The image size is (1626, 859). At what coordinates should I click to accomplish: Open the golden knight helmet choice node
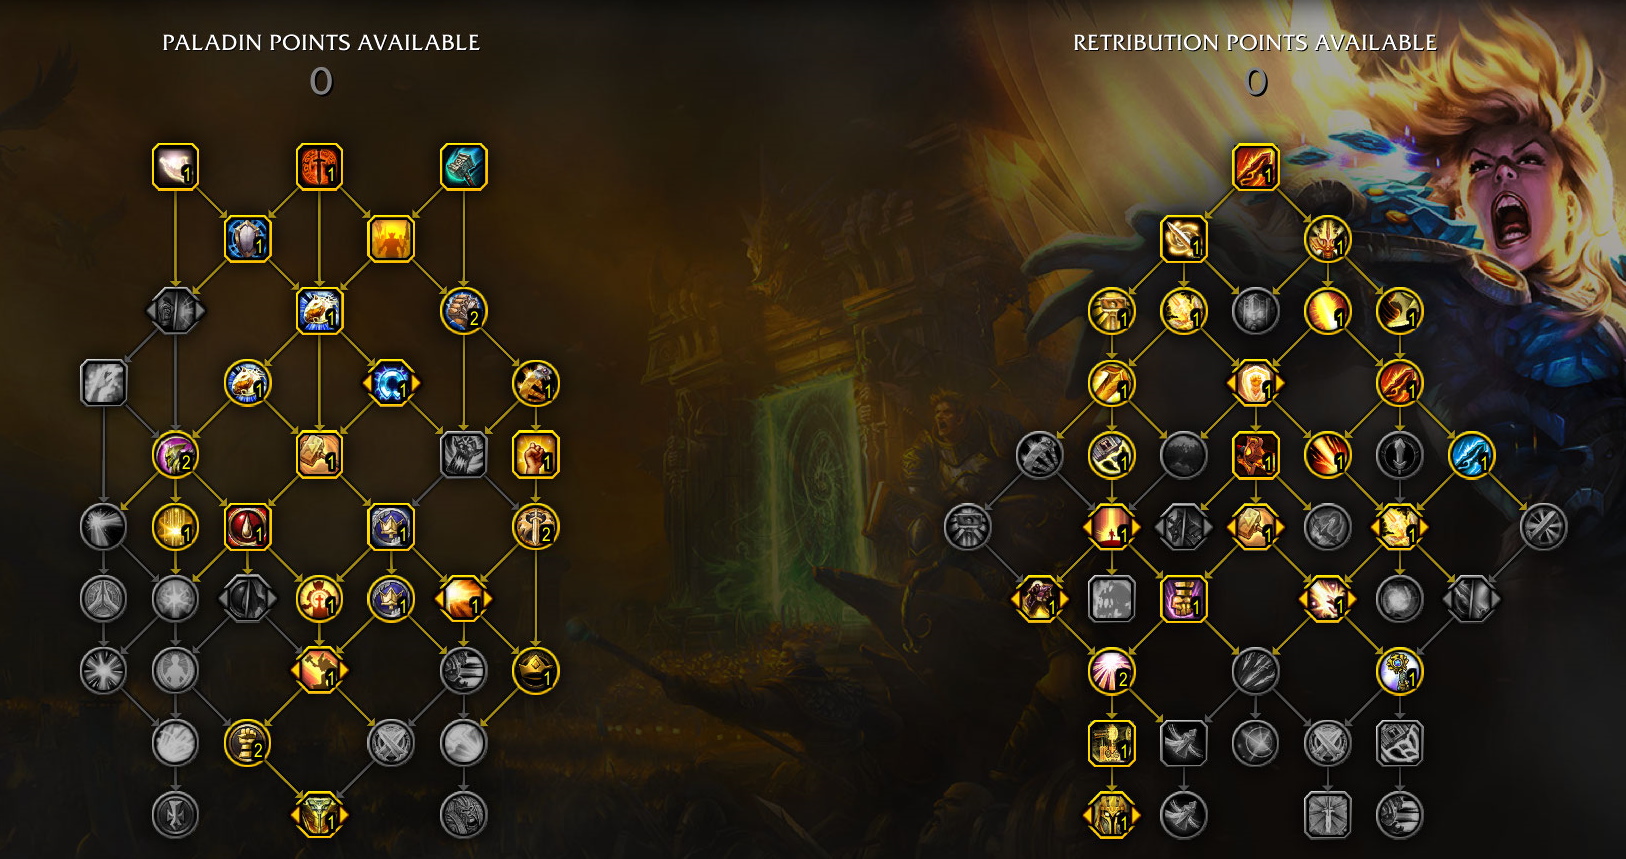pos(1111,815)
